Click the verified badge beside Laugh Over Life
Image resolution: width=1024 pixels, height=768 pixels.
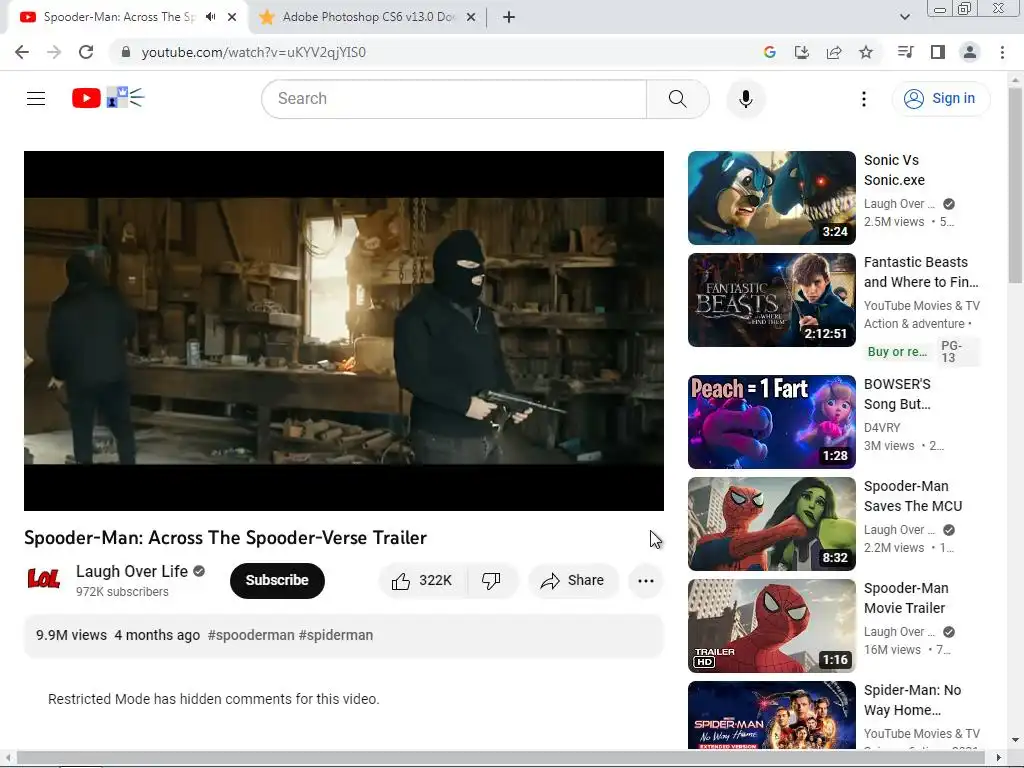click(199, 571)
